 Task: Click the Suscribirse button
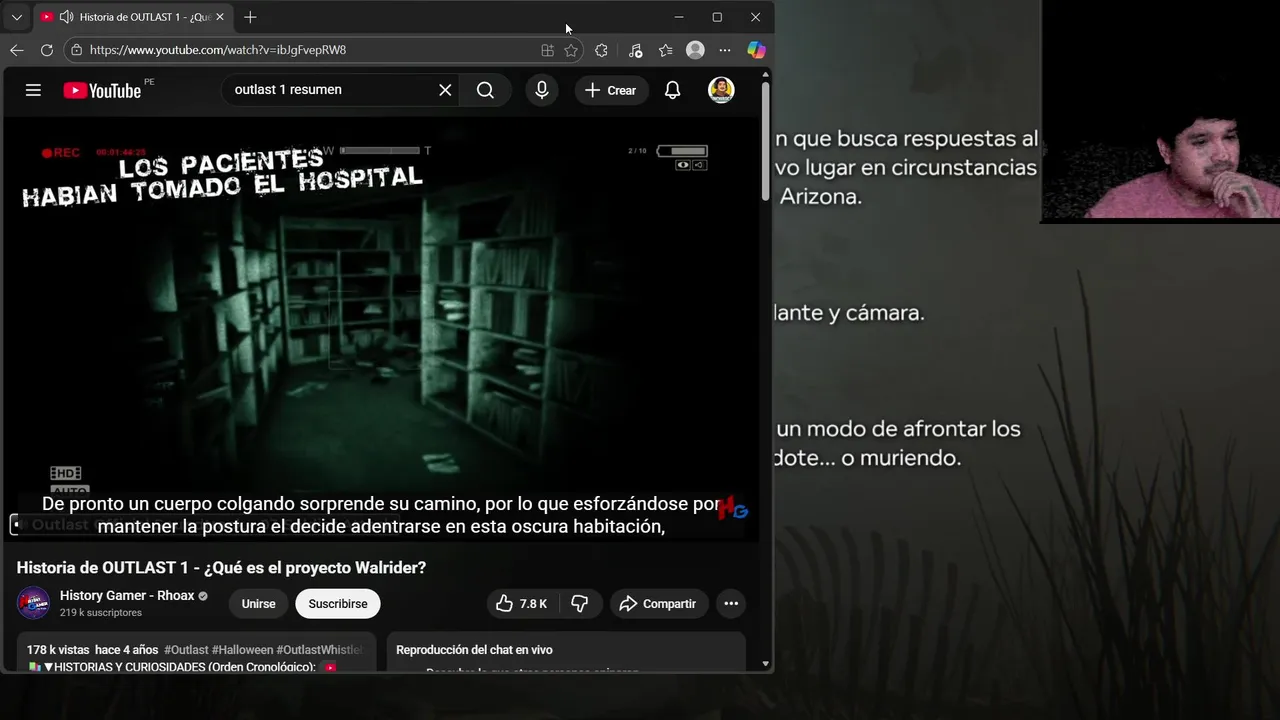(x=338, y=604)
